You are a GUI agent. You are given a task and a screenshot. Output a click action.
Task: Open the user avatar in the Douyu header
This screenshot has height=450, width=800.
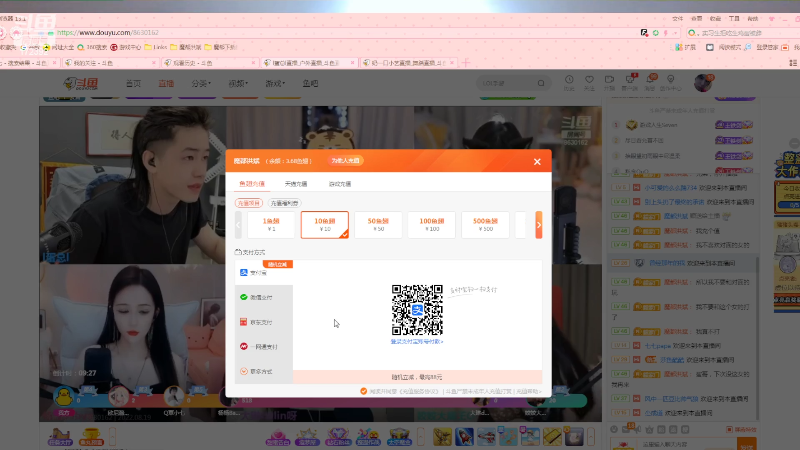pyautogui.click(x=703, y=83)
